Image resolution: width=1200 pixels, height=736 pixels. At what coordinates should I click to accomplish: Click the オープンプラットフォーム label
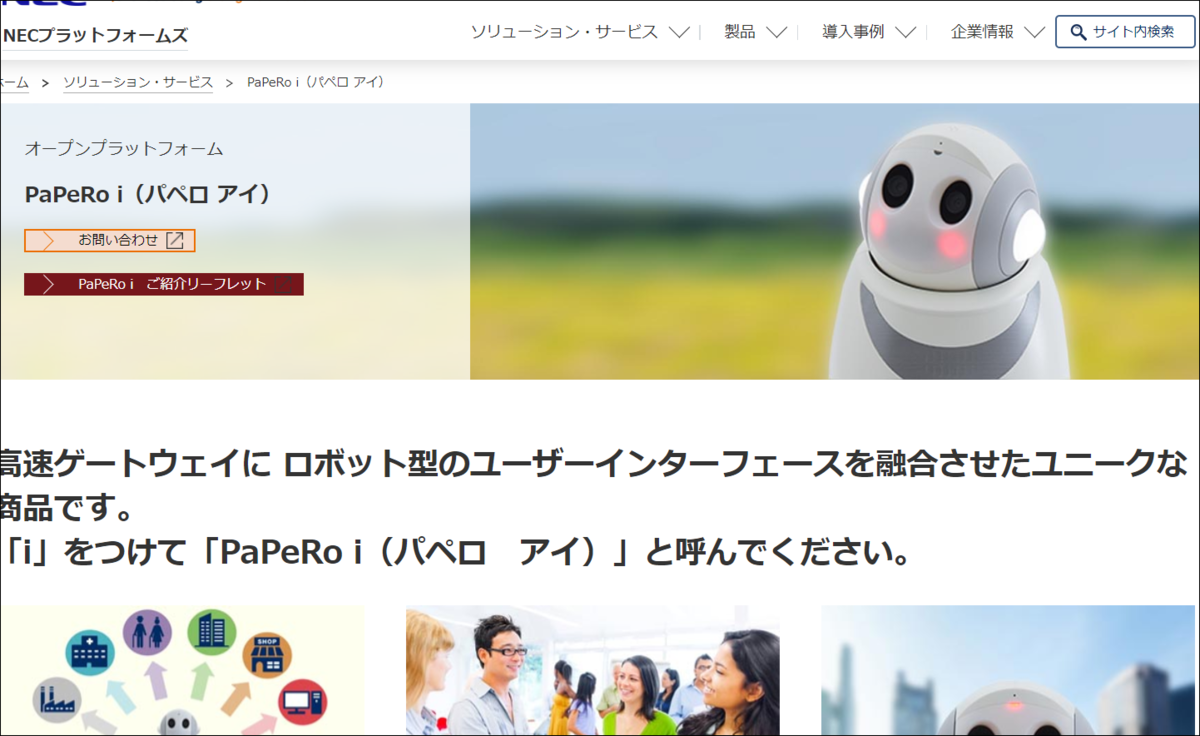124,149
